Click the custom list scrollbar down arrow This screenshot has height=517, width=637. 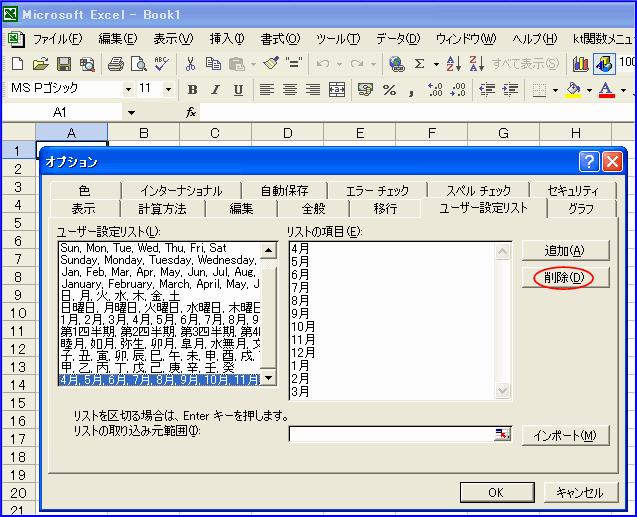click(269, 378)
